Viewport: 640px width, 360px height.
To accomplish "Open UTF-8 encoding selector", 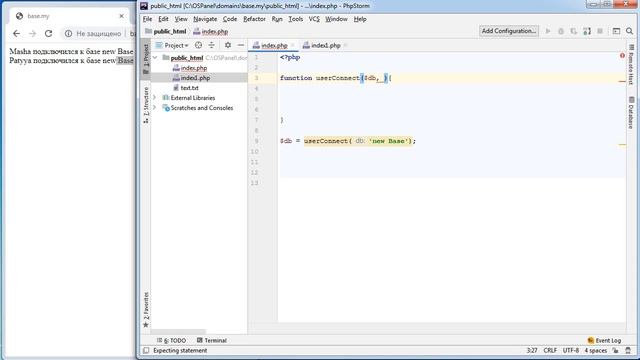I will pos(571,350).
